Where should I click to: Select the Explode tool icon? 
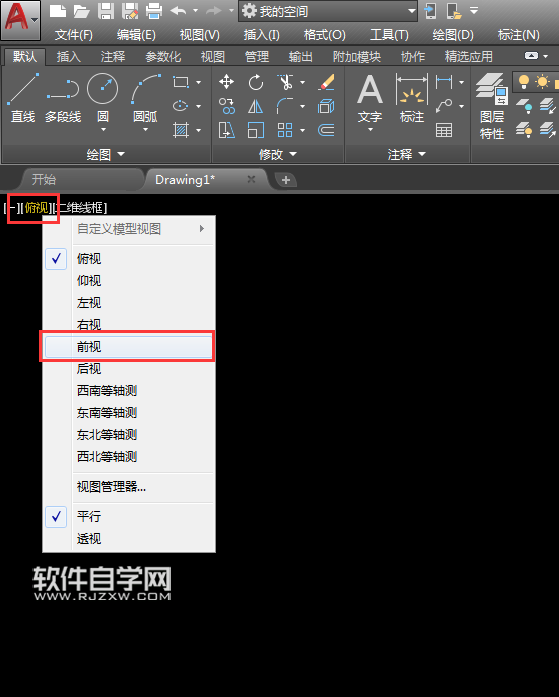pos(326,106)
